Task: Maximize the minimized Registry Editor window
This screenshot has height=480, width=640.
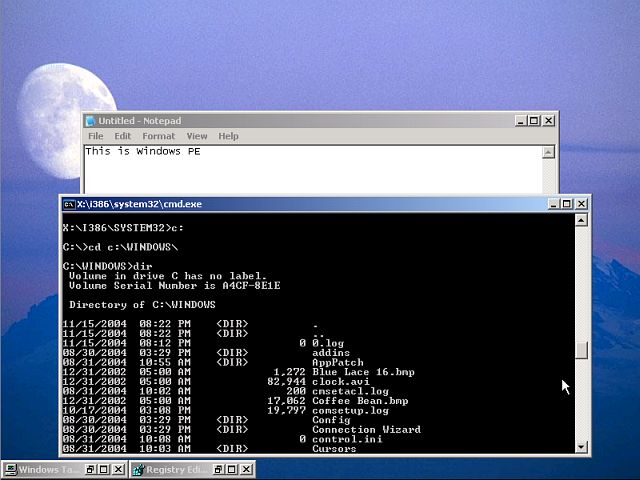Action: click(x=233, y=469)
